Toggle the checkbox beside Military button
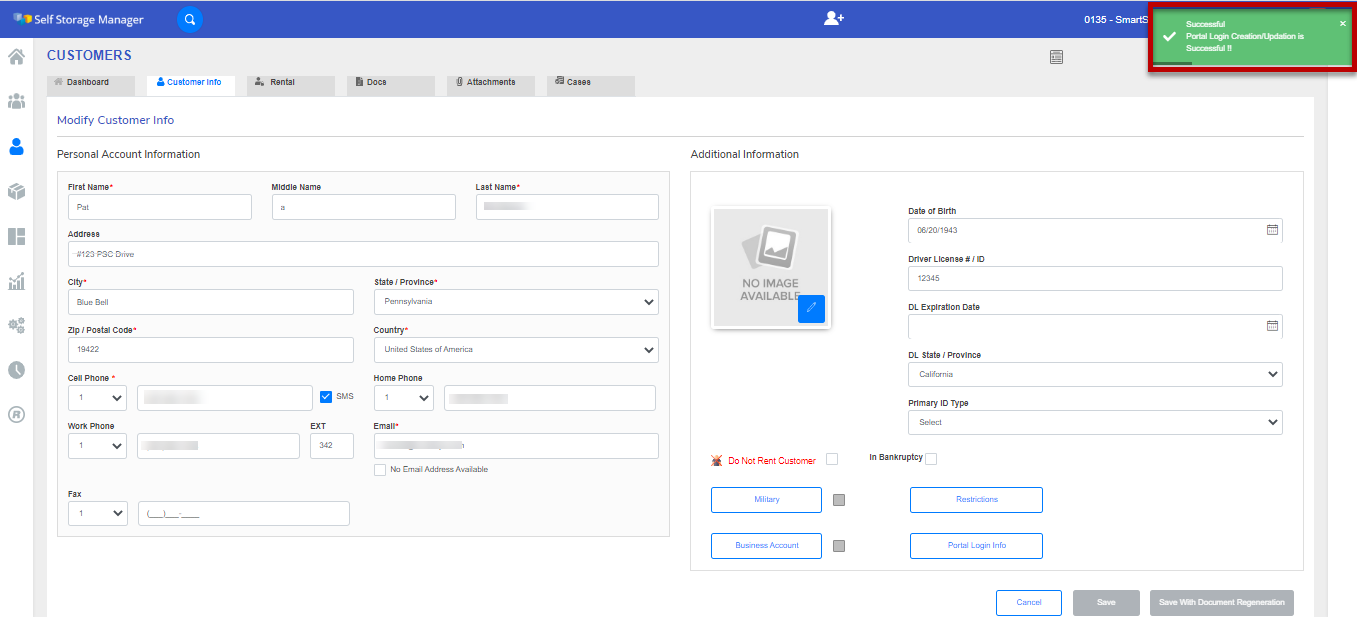The height and width of the screenshot is (617, 1357). pyautogui.click(x=839, y=500)
